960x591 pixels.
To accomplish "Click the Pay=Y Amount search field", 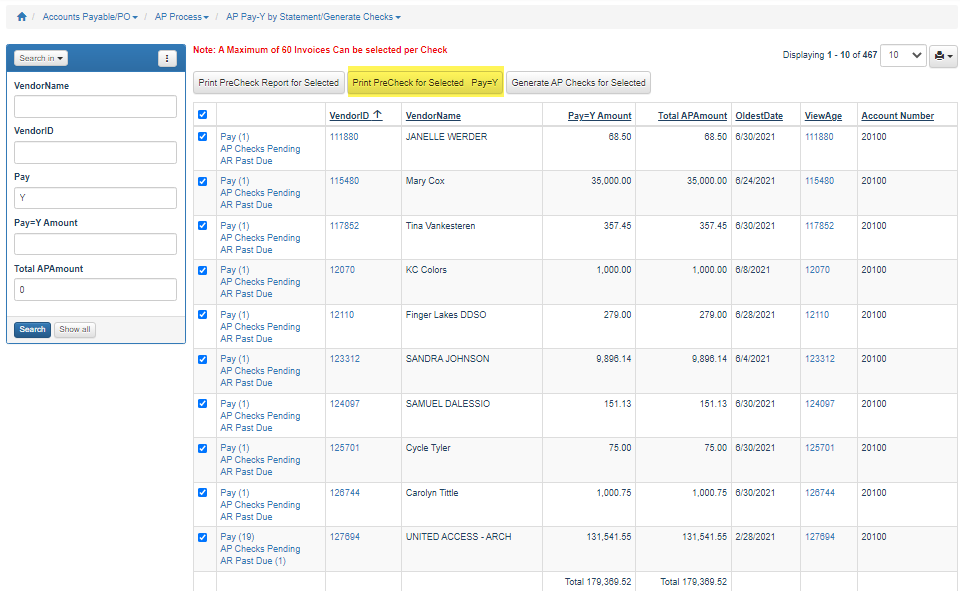I will click(96, 244).
